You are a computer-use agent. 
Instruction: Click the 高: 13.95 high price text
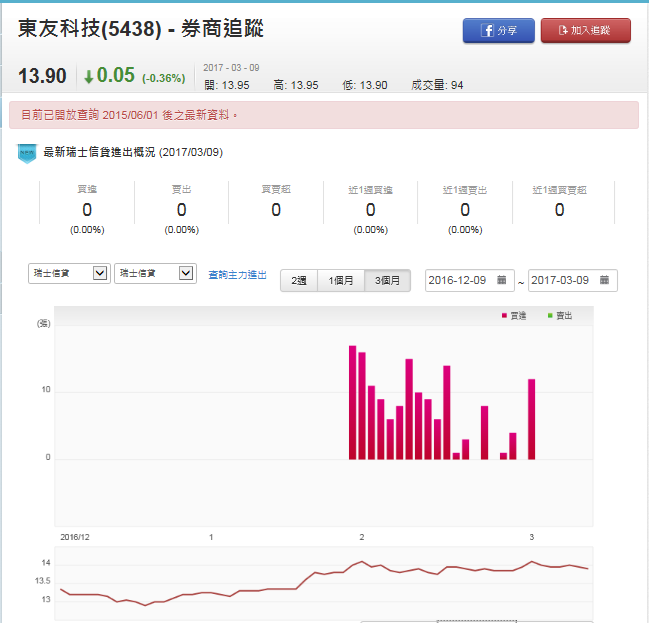[296, 85]
